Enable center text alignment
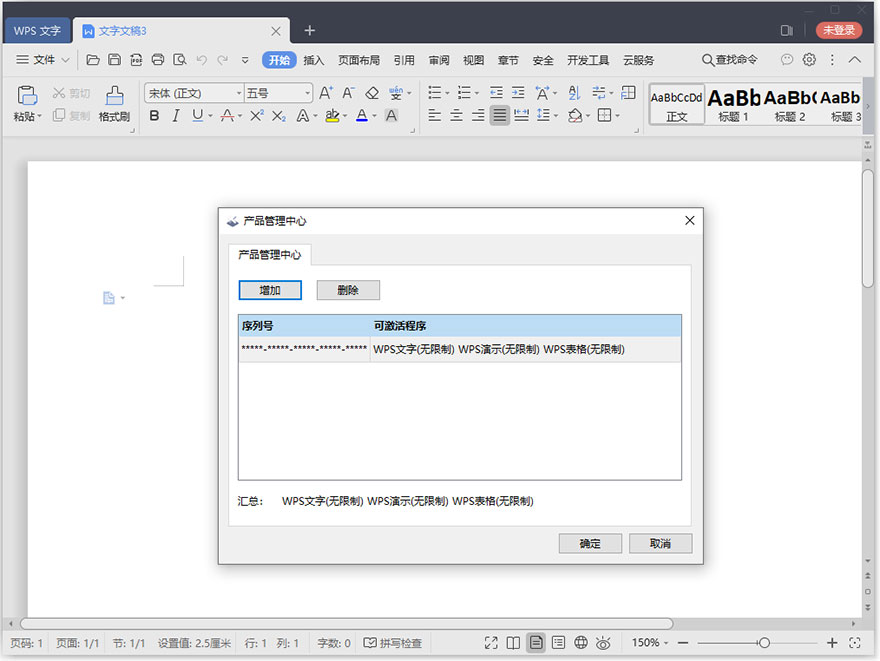 tap(455, 115)
